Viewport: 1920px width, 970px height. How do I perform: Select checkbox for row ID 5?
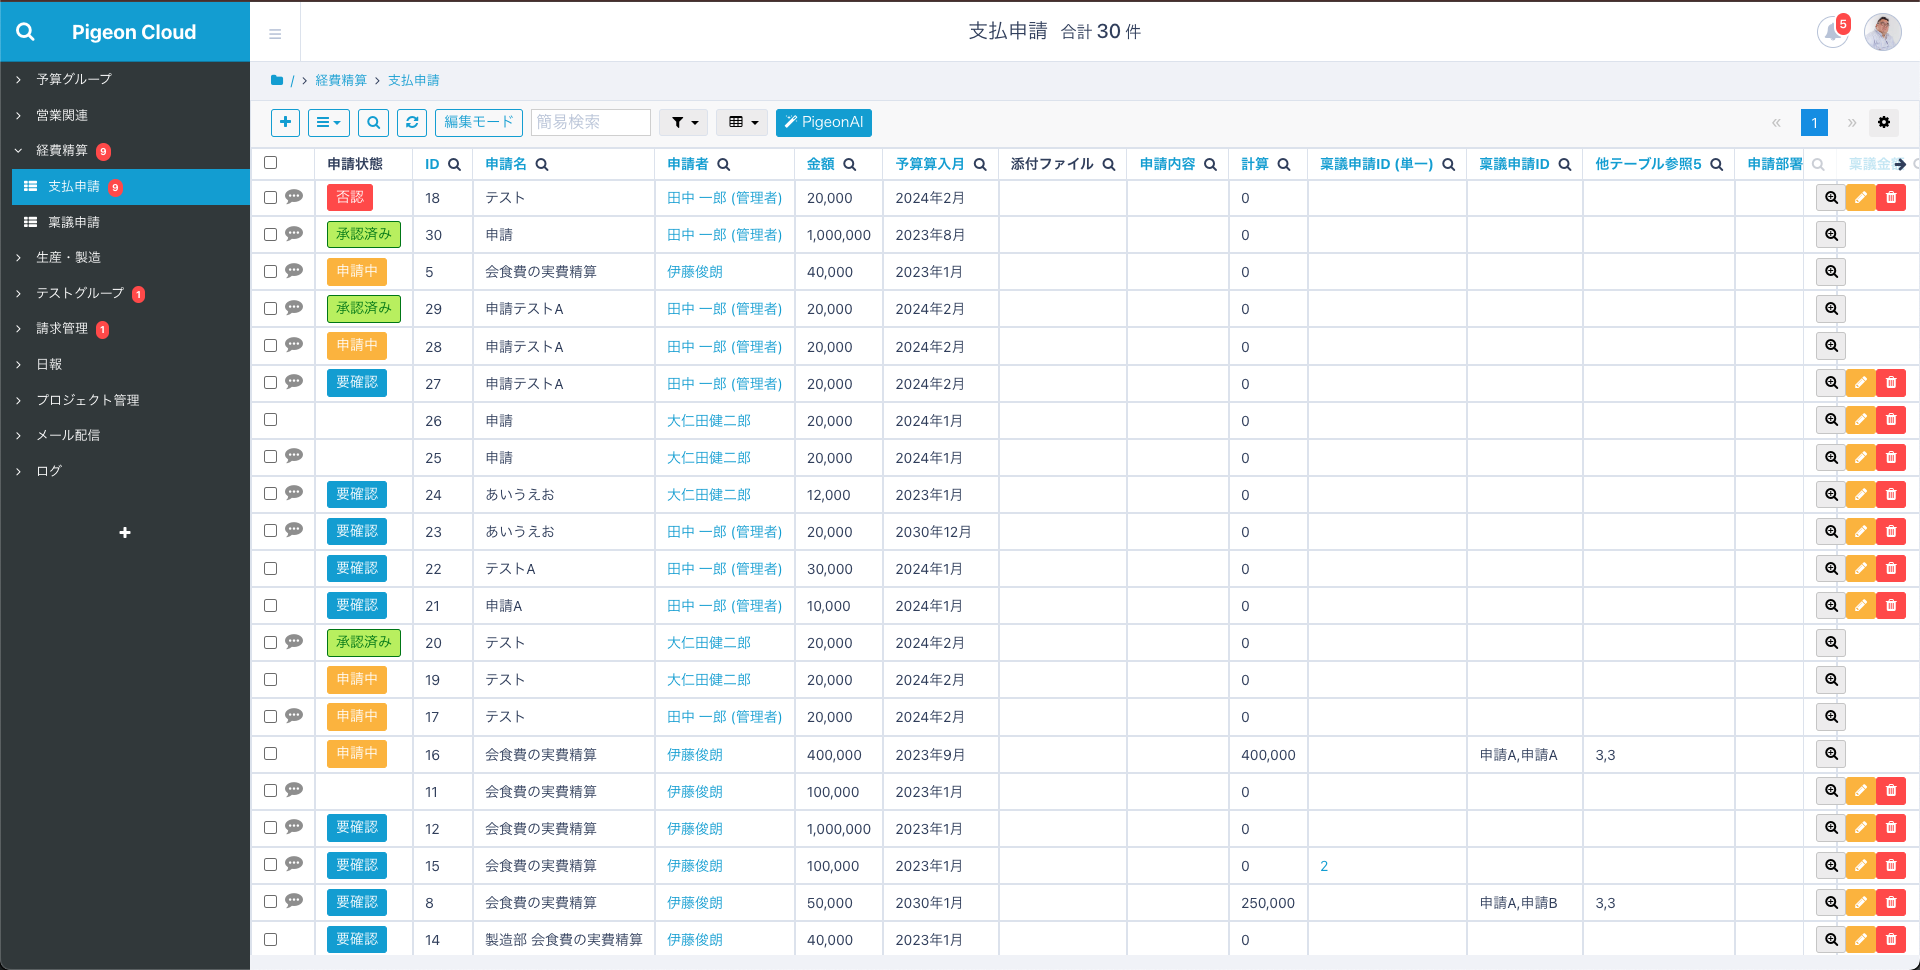[270, 271]
